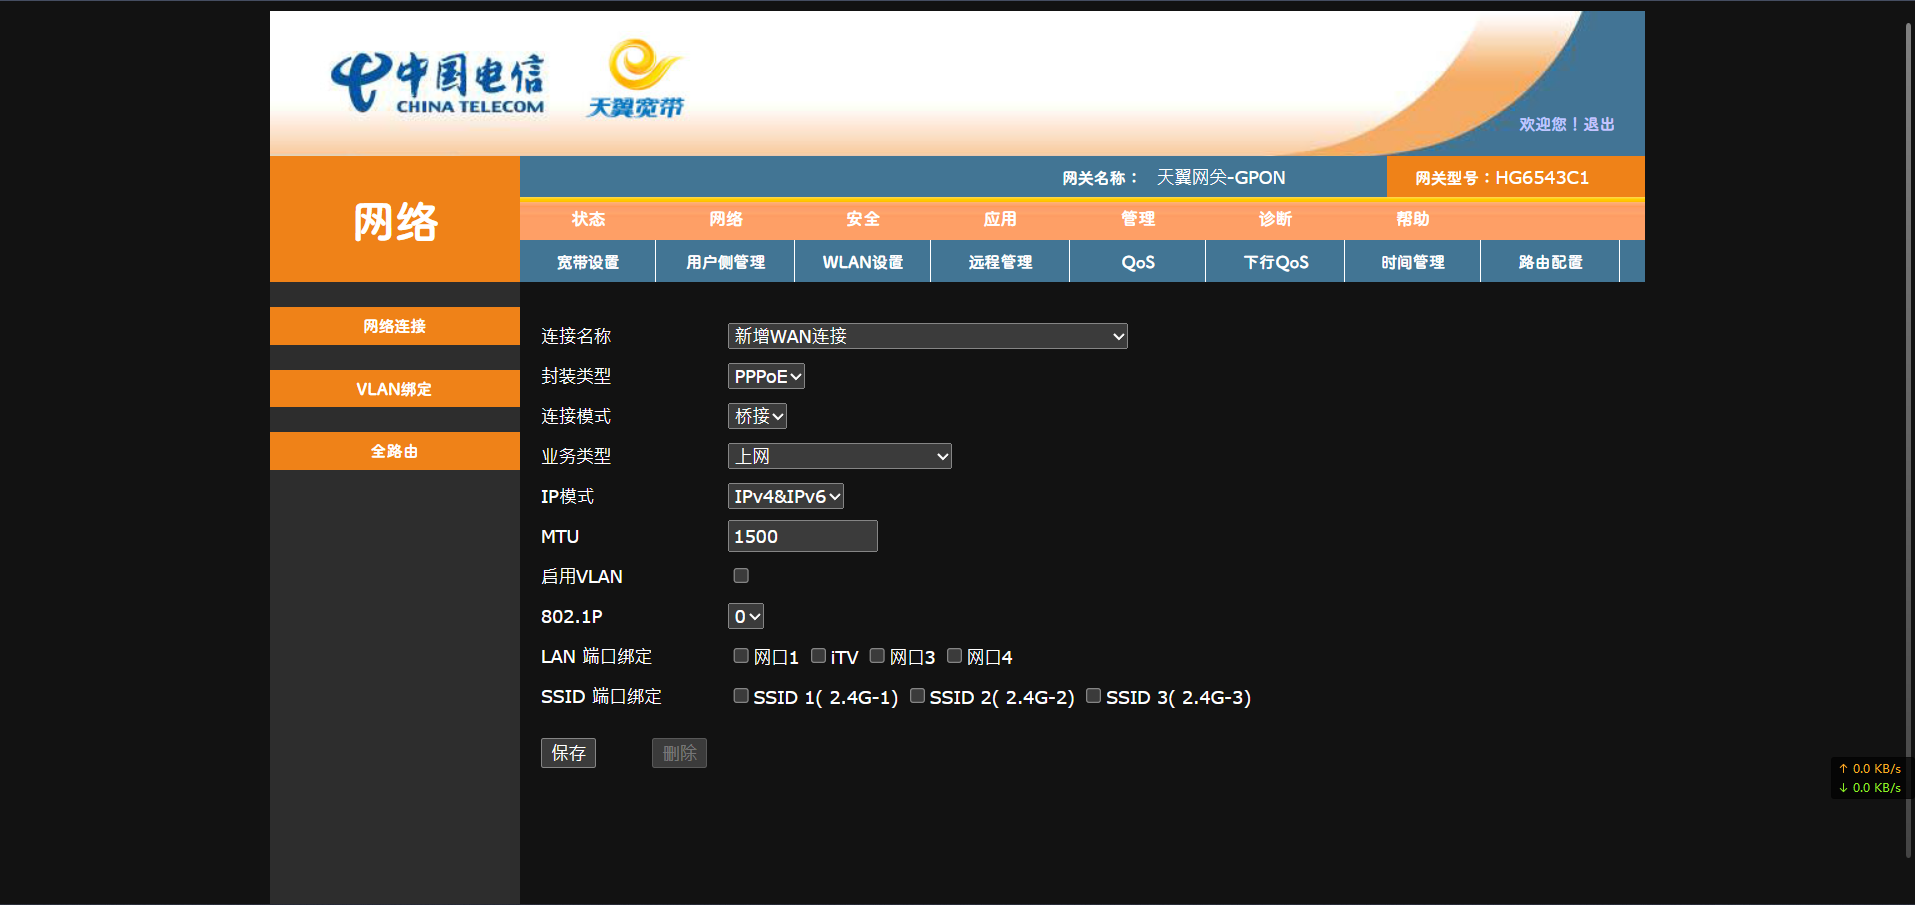Image resolution: width=1915 pixels, height=905 pixels.
Task: Click the MTU input field
Action: [x=802, y=536]
